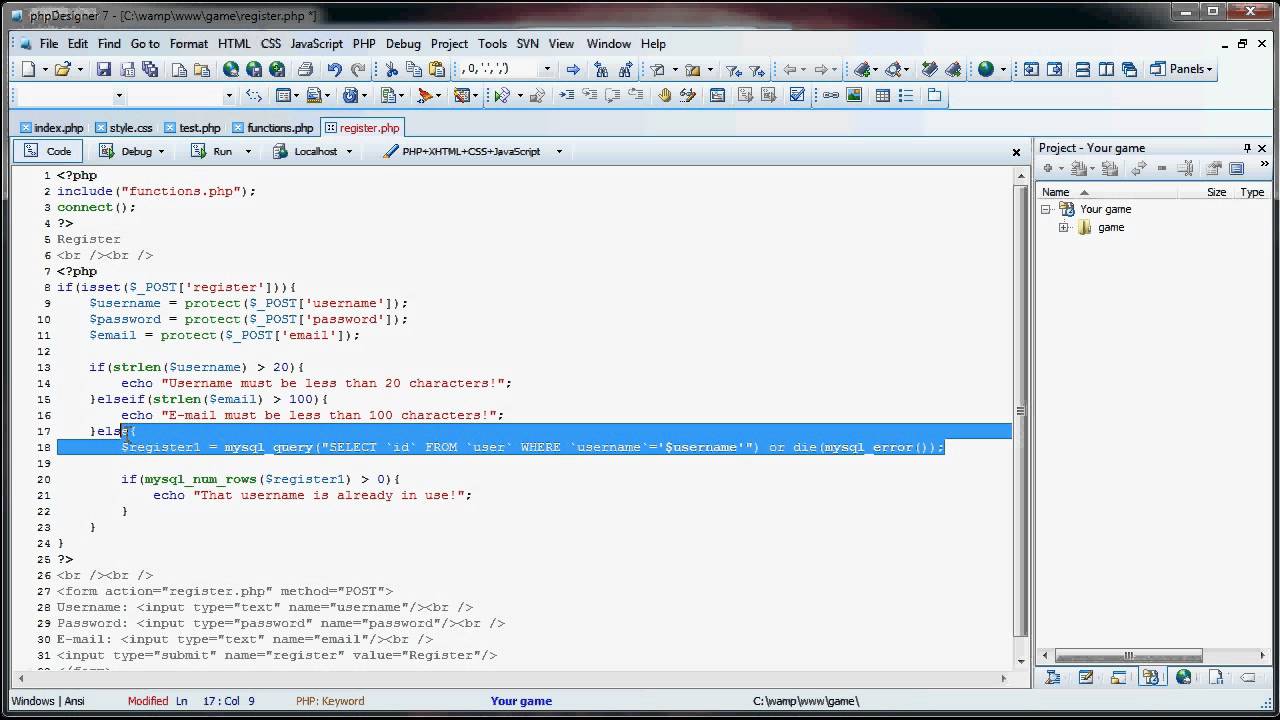This screenshot has width=1280, height=720.
Task: Click the Run button
Action: click(x=213, y=152)
